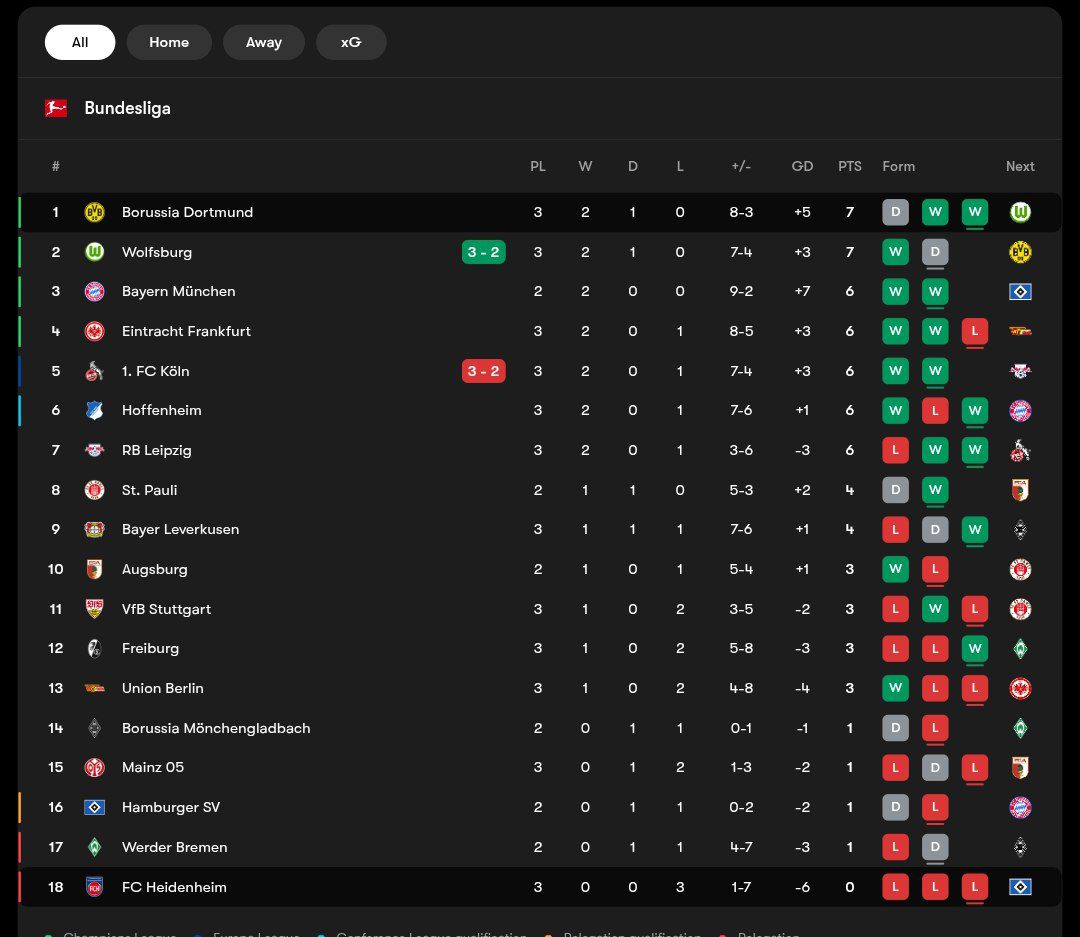Click Borussia Dortmund's club crest
The height and width of the screenshot is (937, 1080).
[x=94, y=212]
